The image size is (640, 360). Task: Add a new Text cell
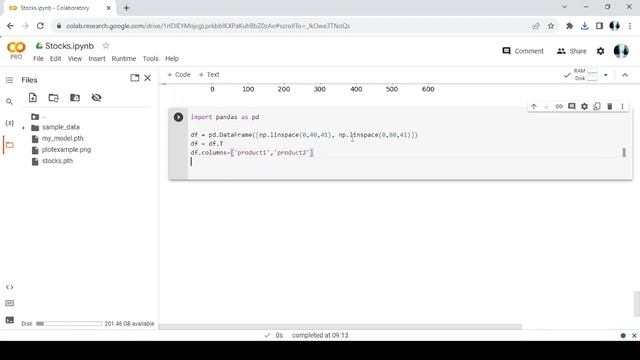(209, 75)
